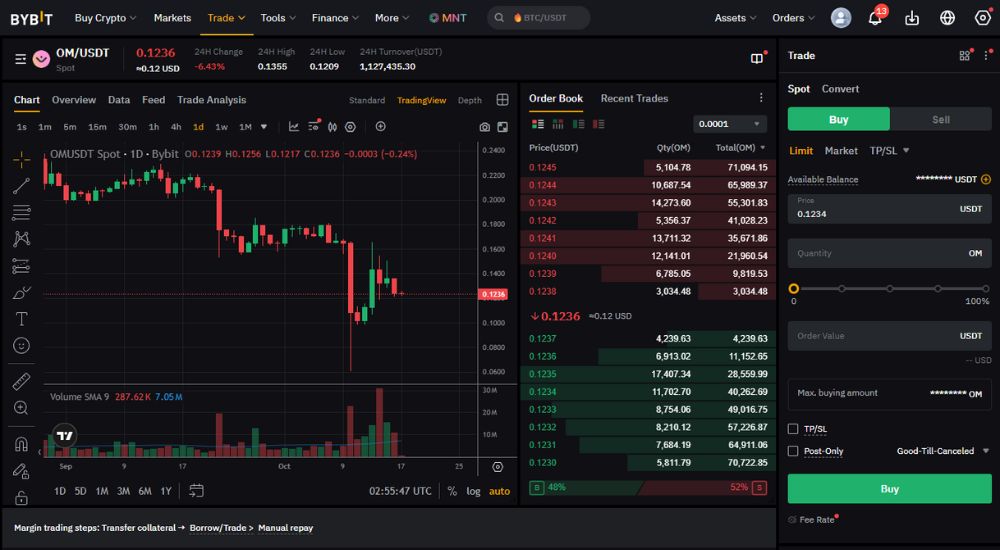1000x550 pixels.
Task: Open the forecasting and measurement tool
Action: (21, 265)
